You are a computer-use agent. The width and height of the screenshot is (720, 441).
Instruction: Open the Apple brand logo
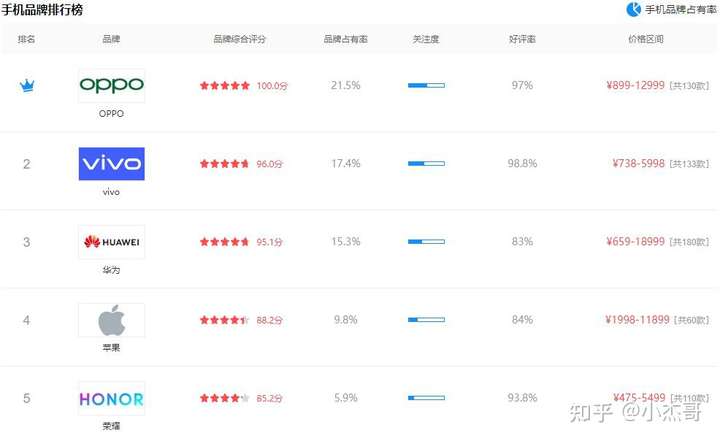tap(112, 320)
